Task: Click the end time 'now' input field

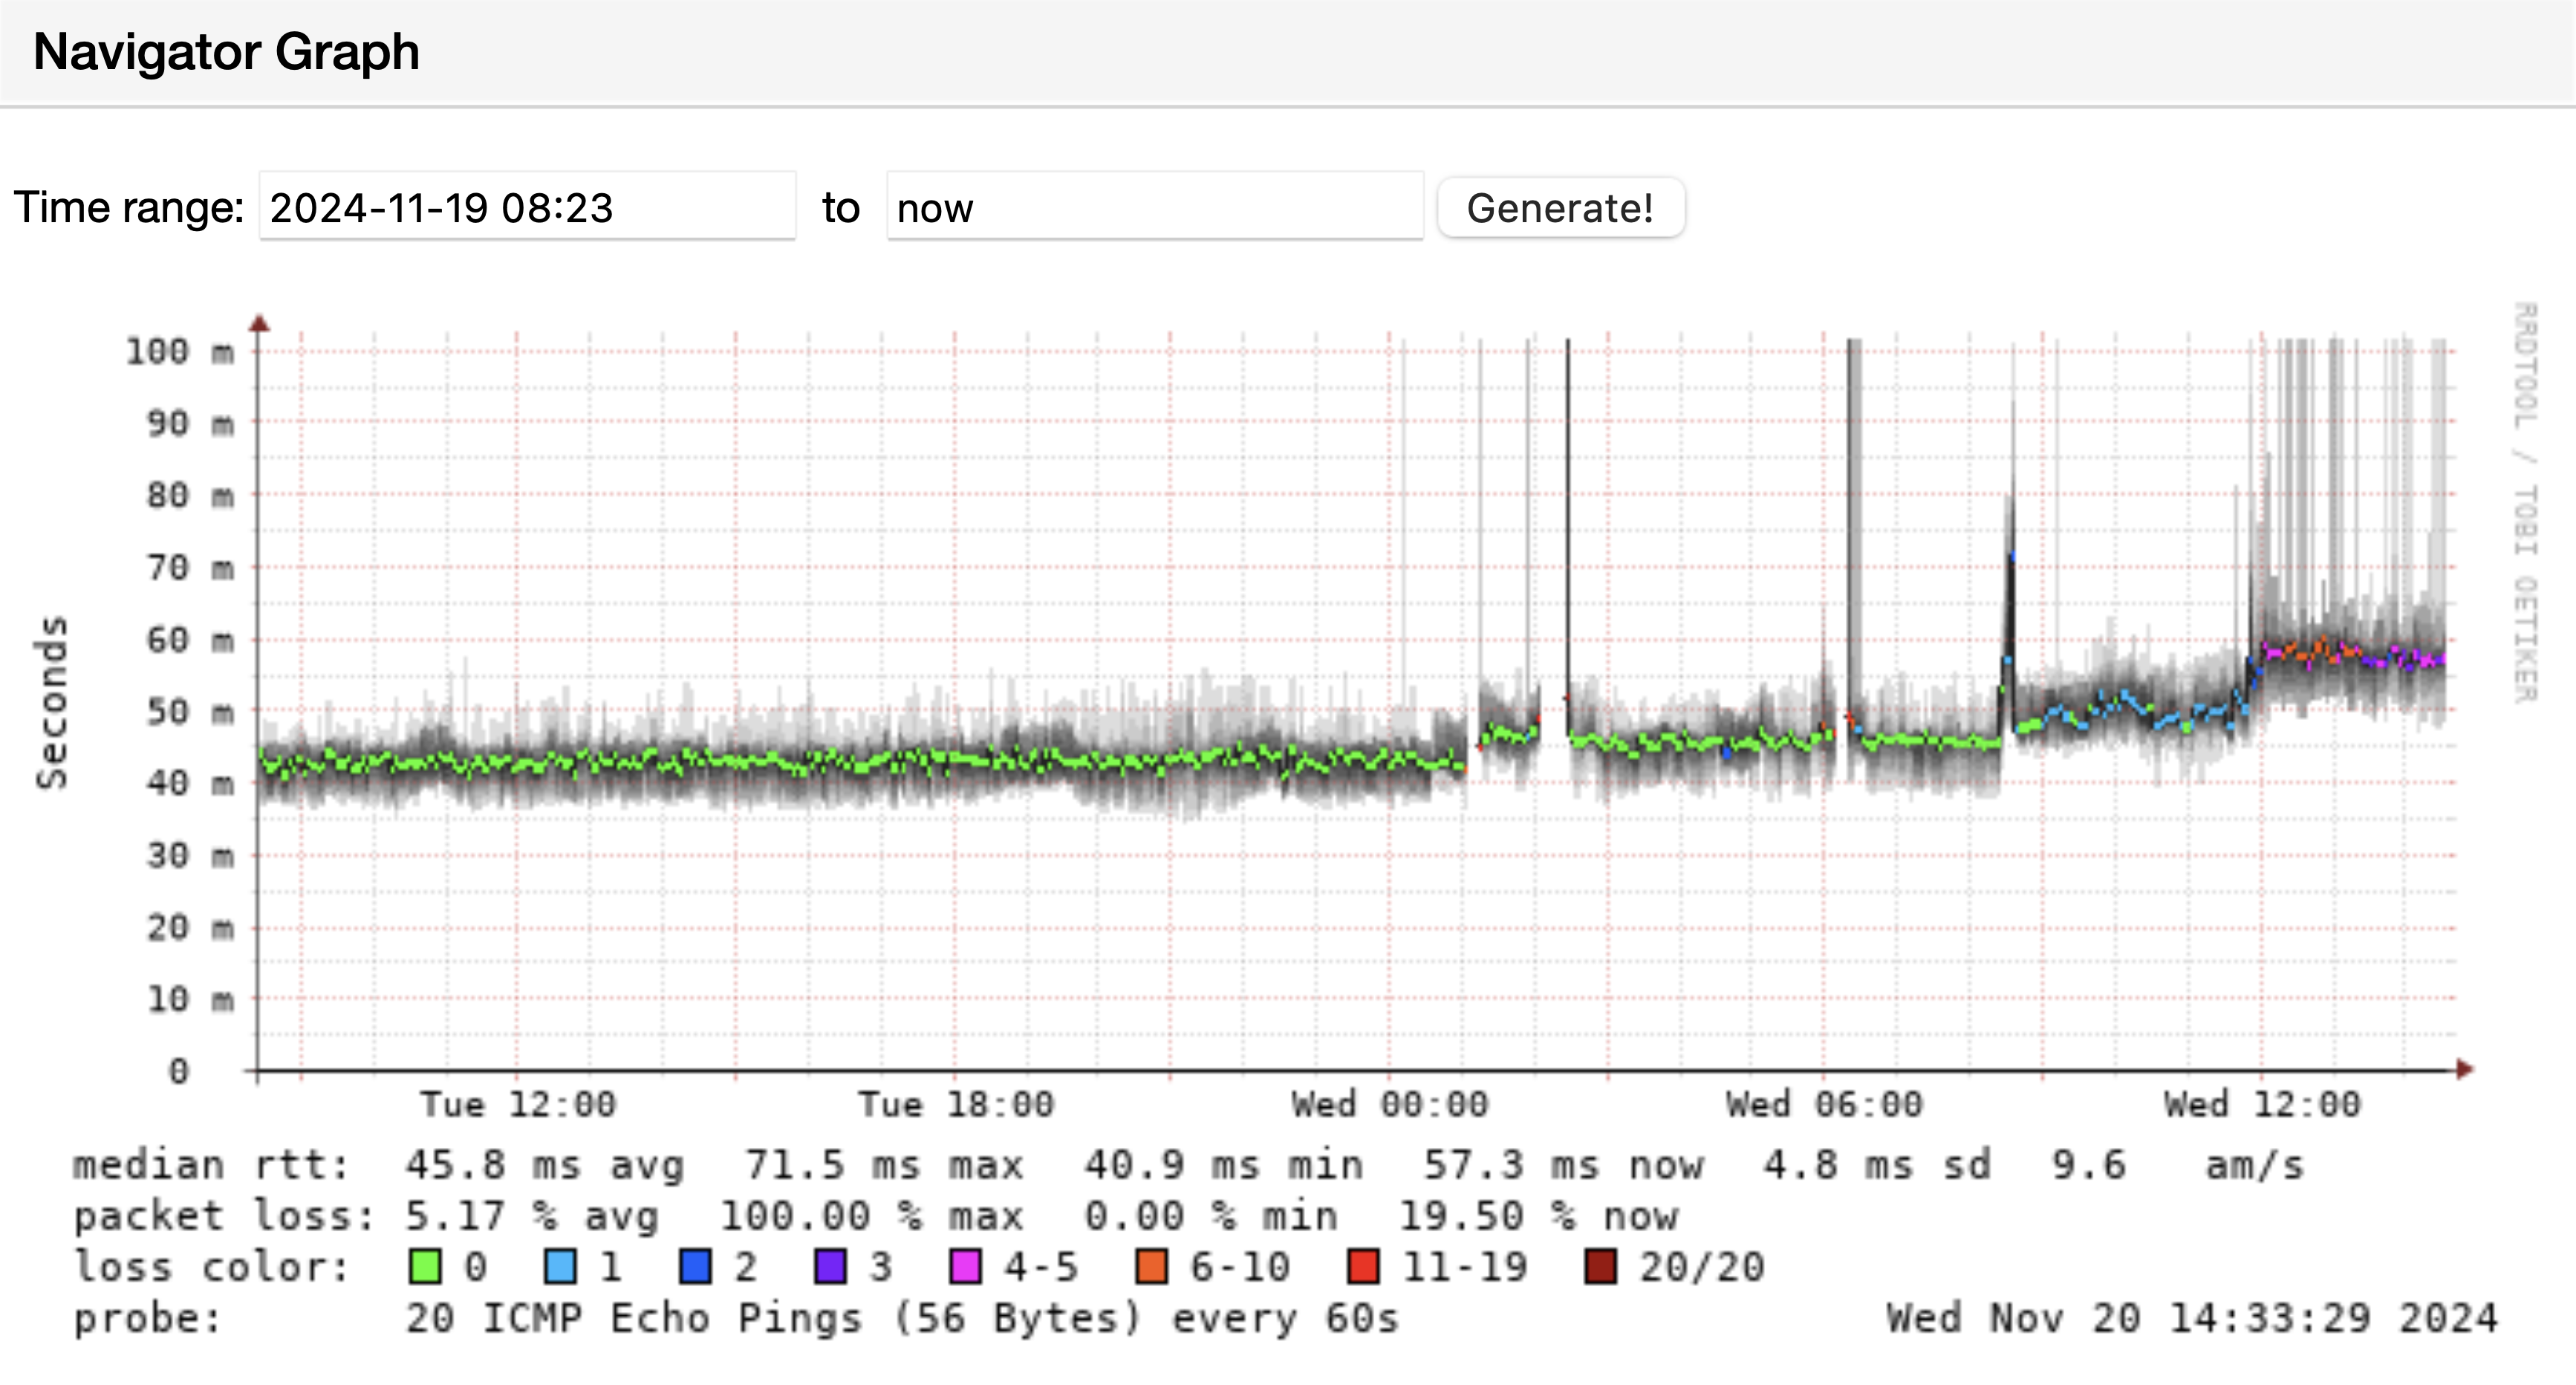Action: (1154, 207)
